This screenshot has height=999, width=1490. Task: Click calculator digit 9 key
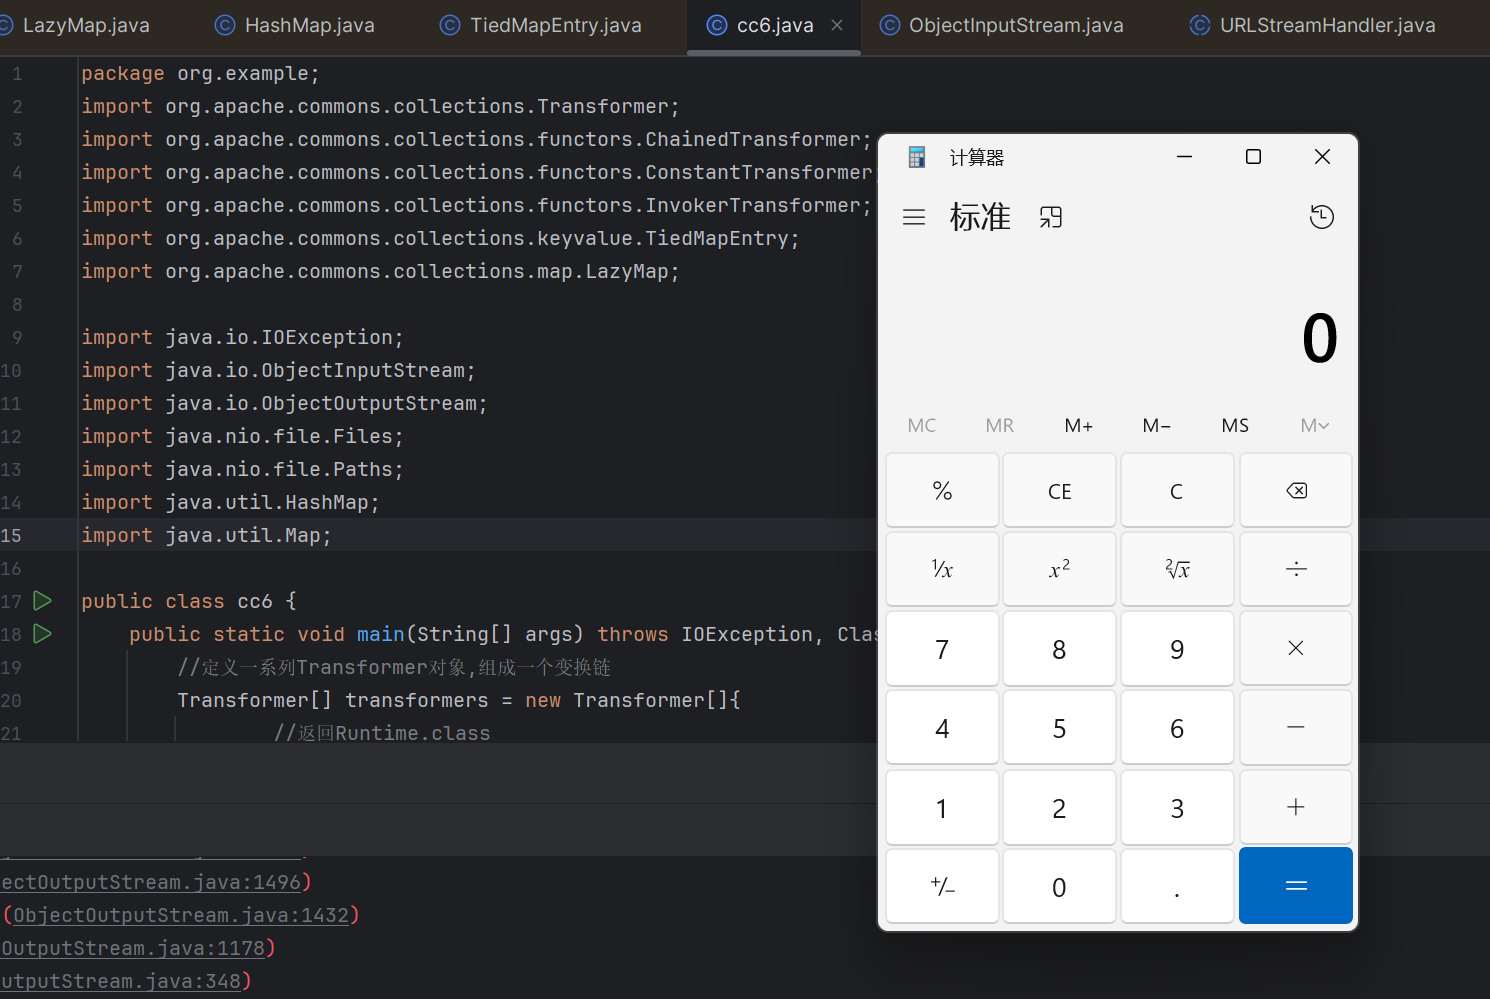point(1177,648)
